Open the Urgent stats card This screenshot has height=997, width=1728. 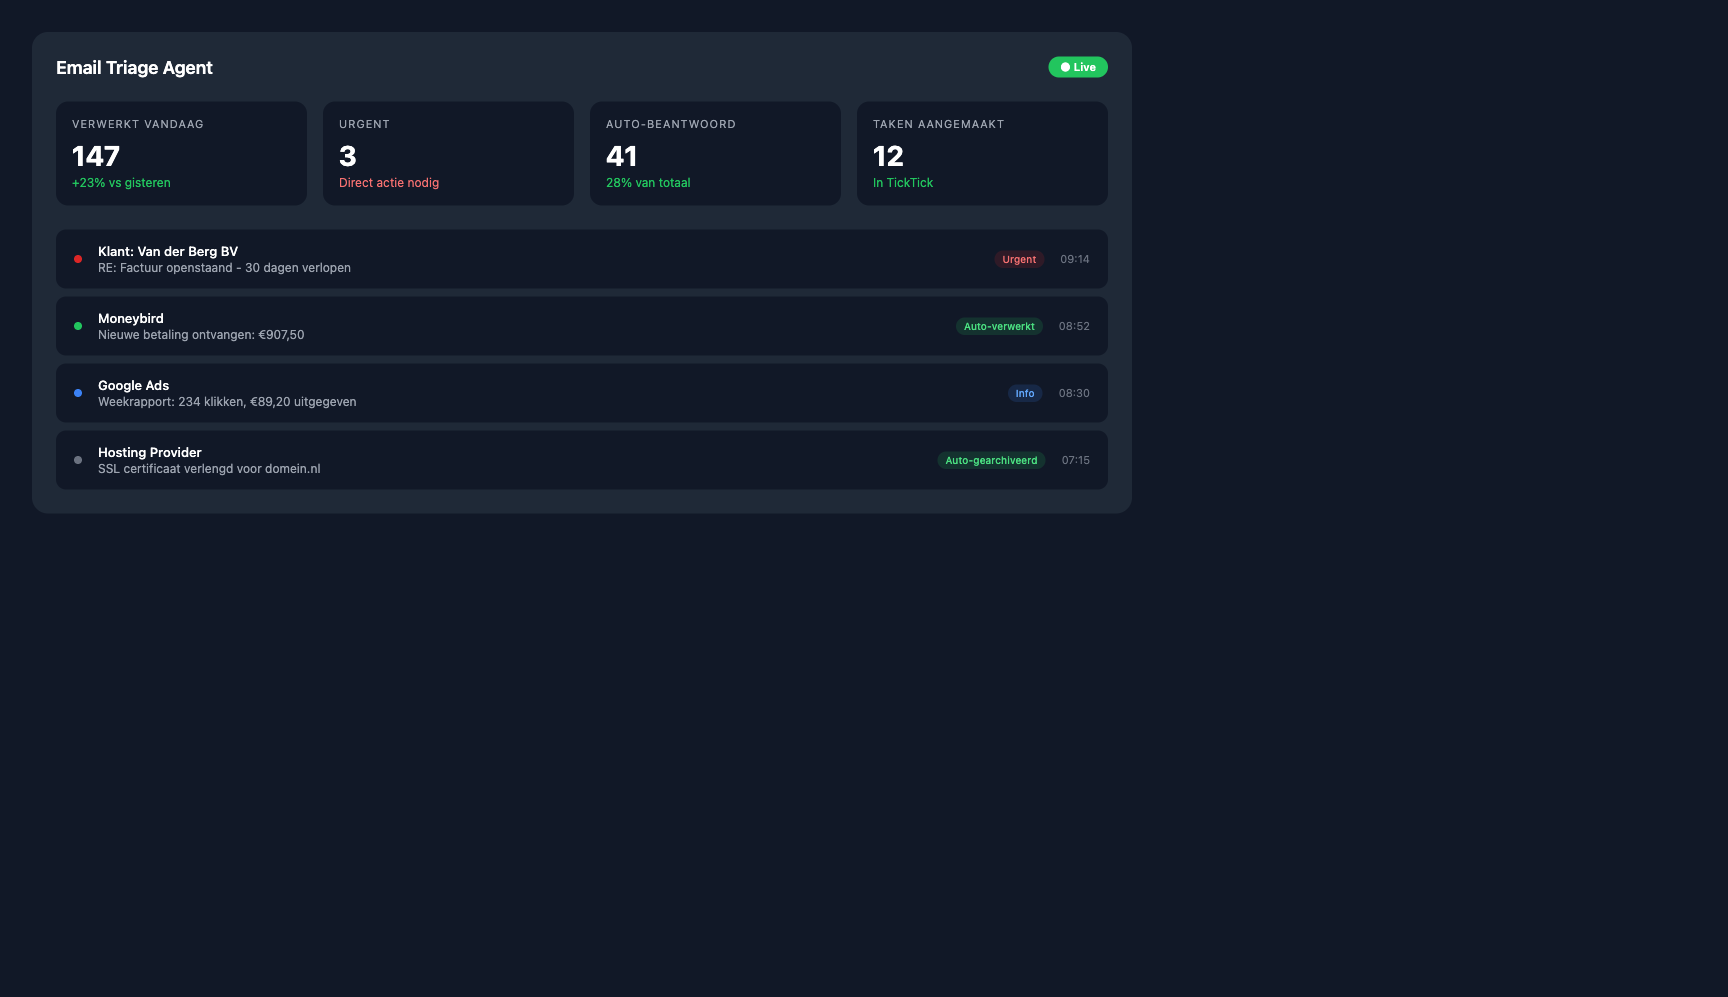pyautogui.click(x=448, y=153)
